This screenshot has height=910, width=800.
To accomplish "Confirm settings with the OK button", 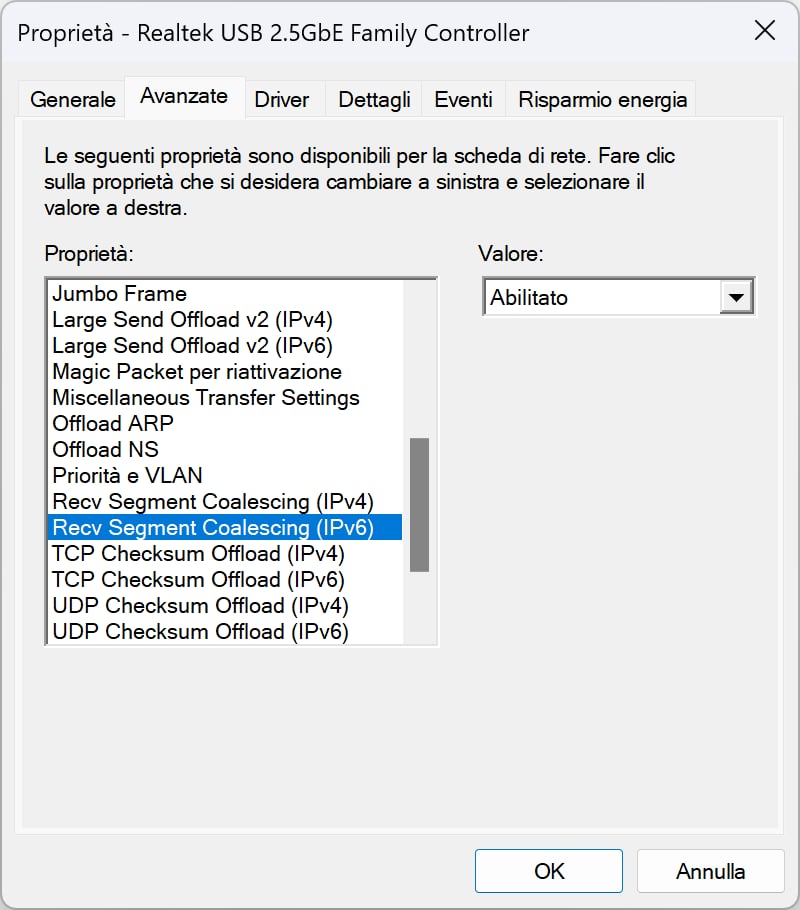I will tap(549, 871).
